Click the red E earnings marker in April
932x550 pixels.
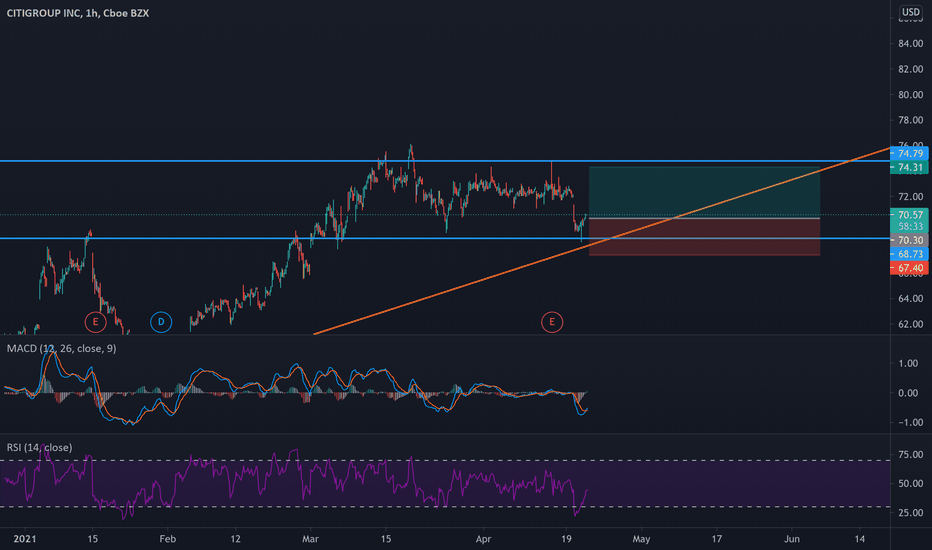tap(552, 322)
